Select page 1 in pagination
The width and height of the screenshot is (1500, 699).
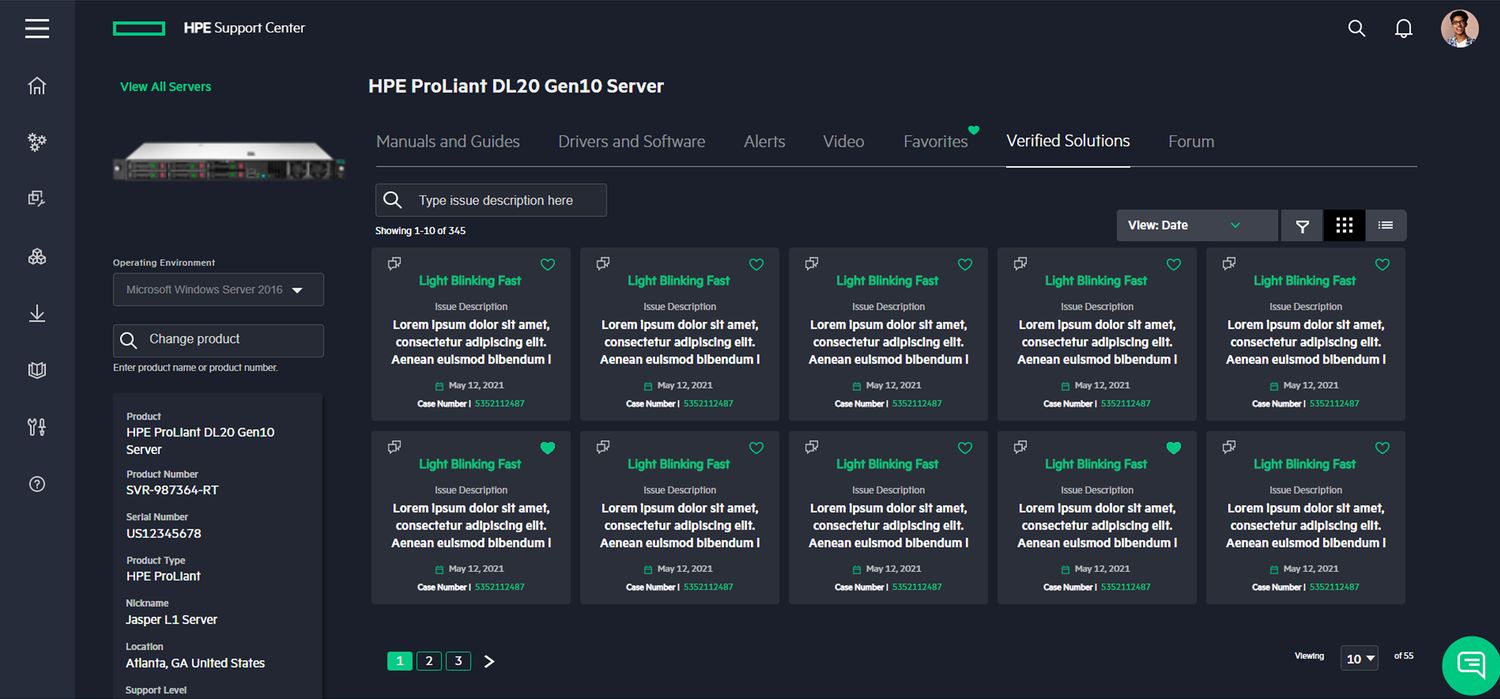coord(399,661)
